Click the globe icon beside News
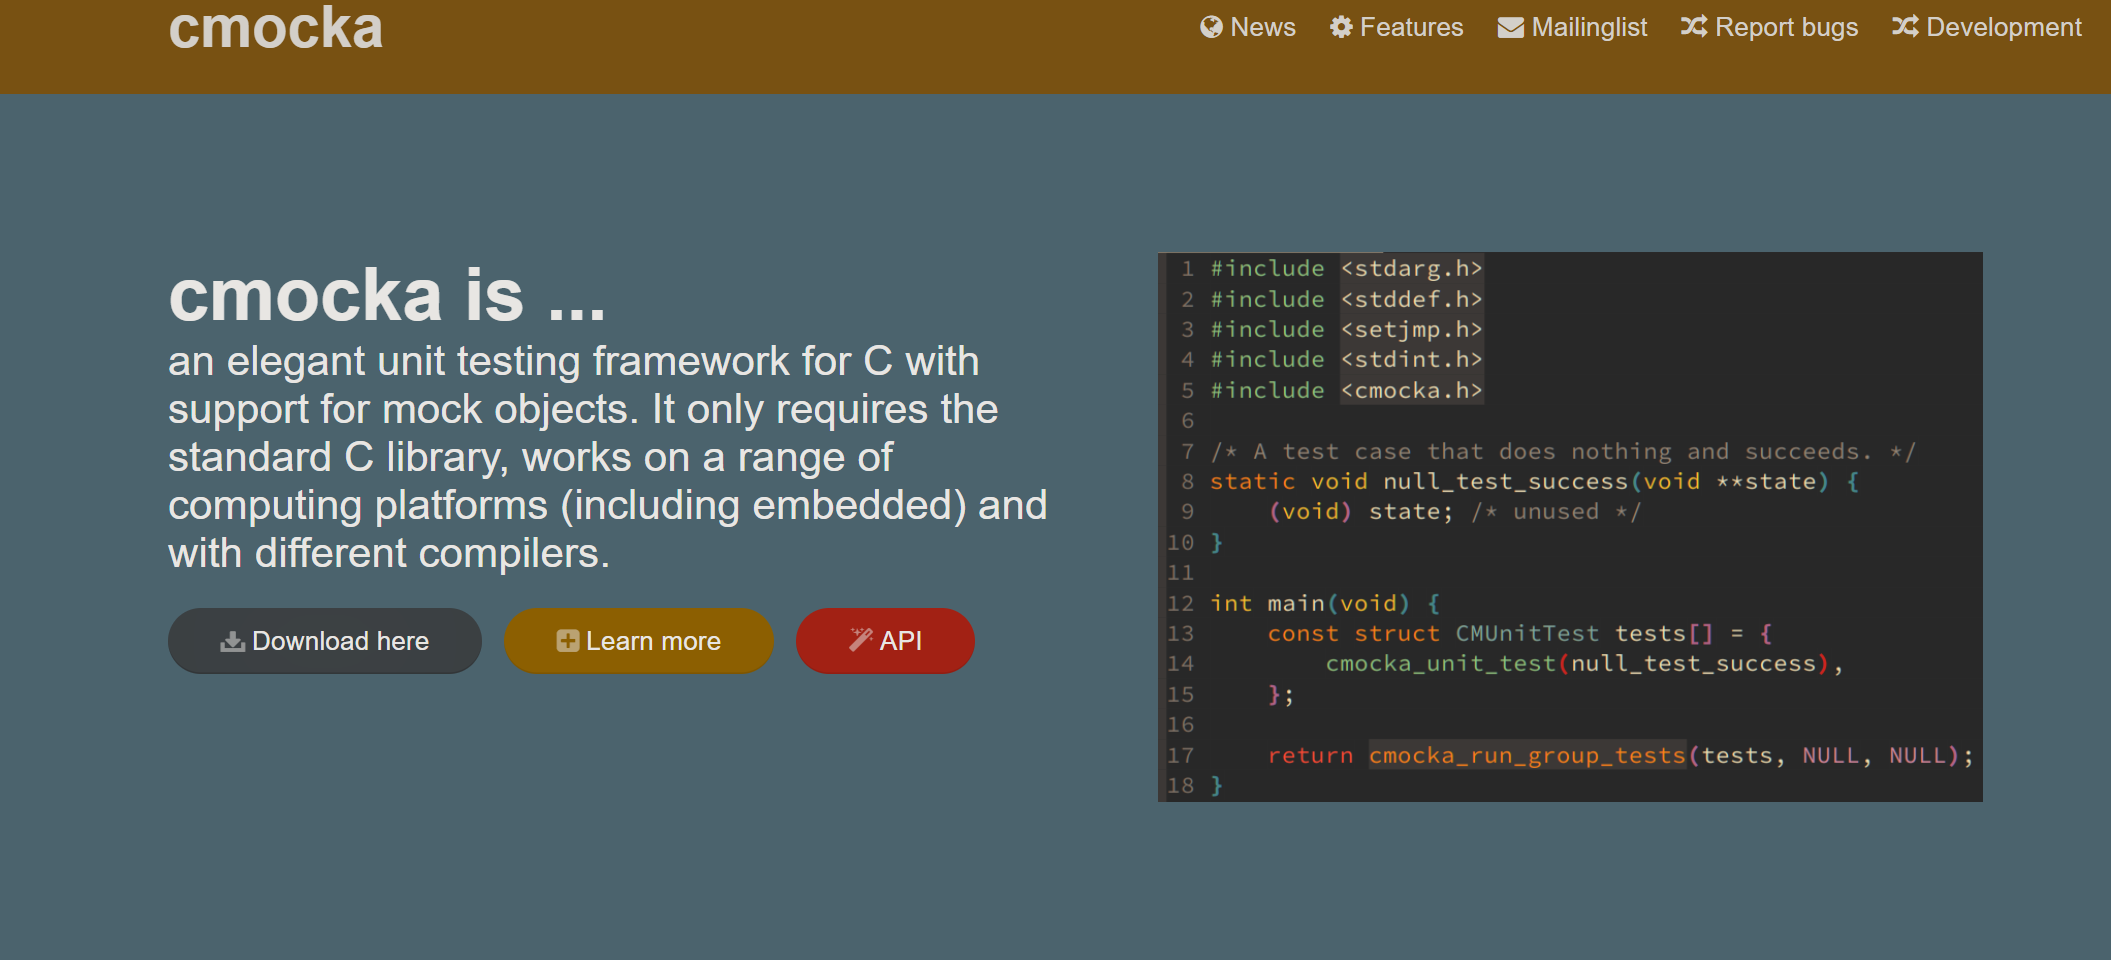Viewport: 2111px width, 960px height. click(x=1211, y=27)
